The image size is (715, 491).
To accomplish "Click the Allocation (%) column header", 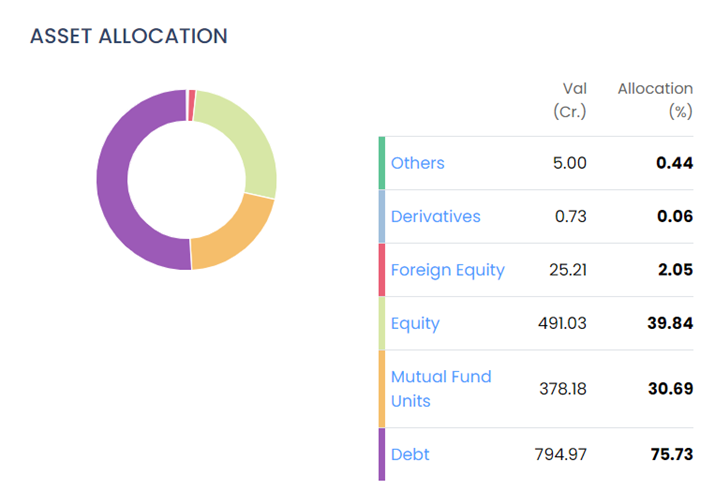I will click(655, 100).
